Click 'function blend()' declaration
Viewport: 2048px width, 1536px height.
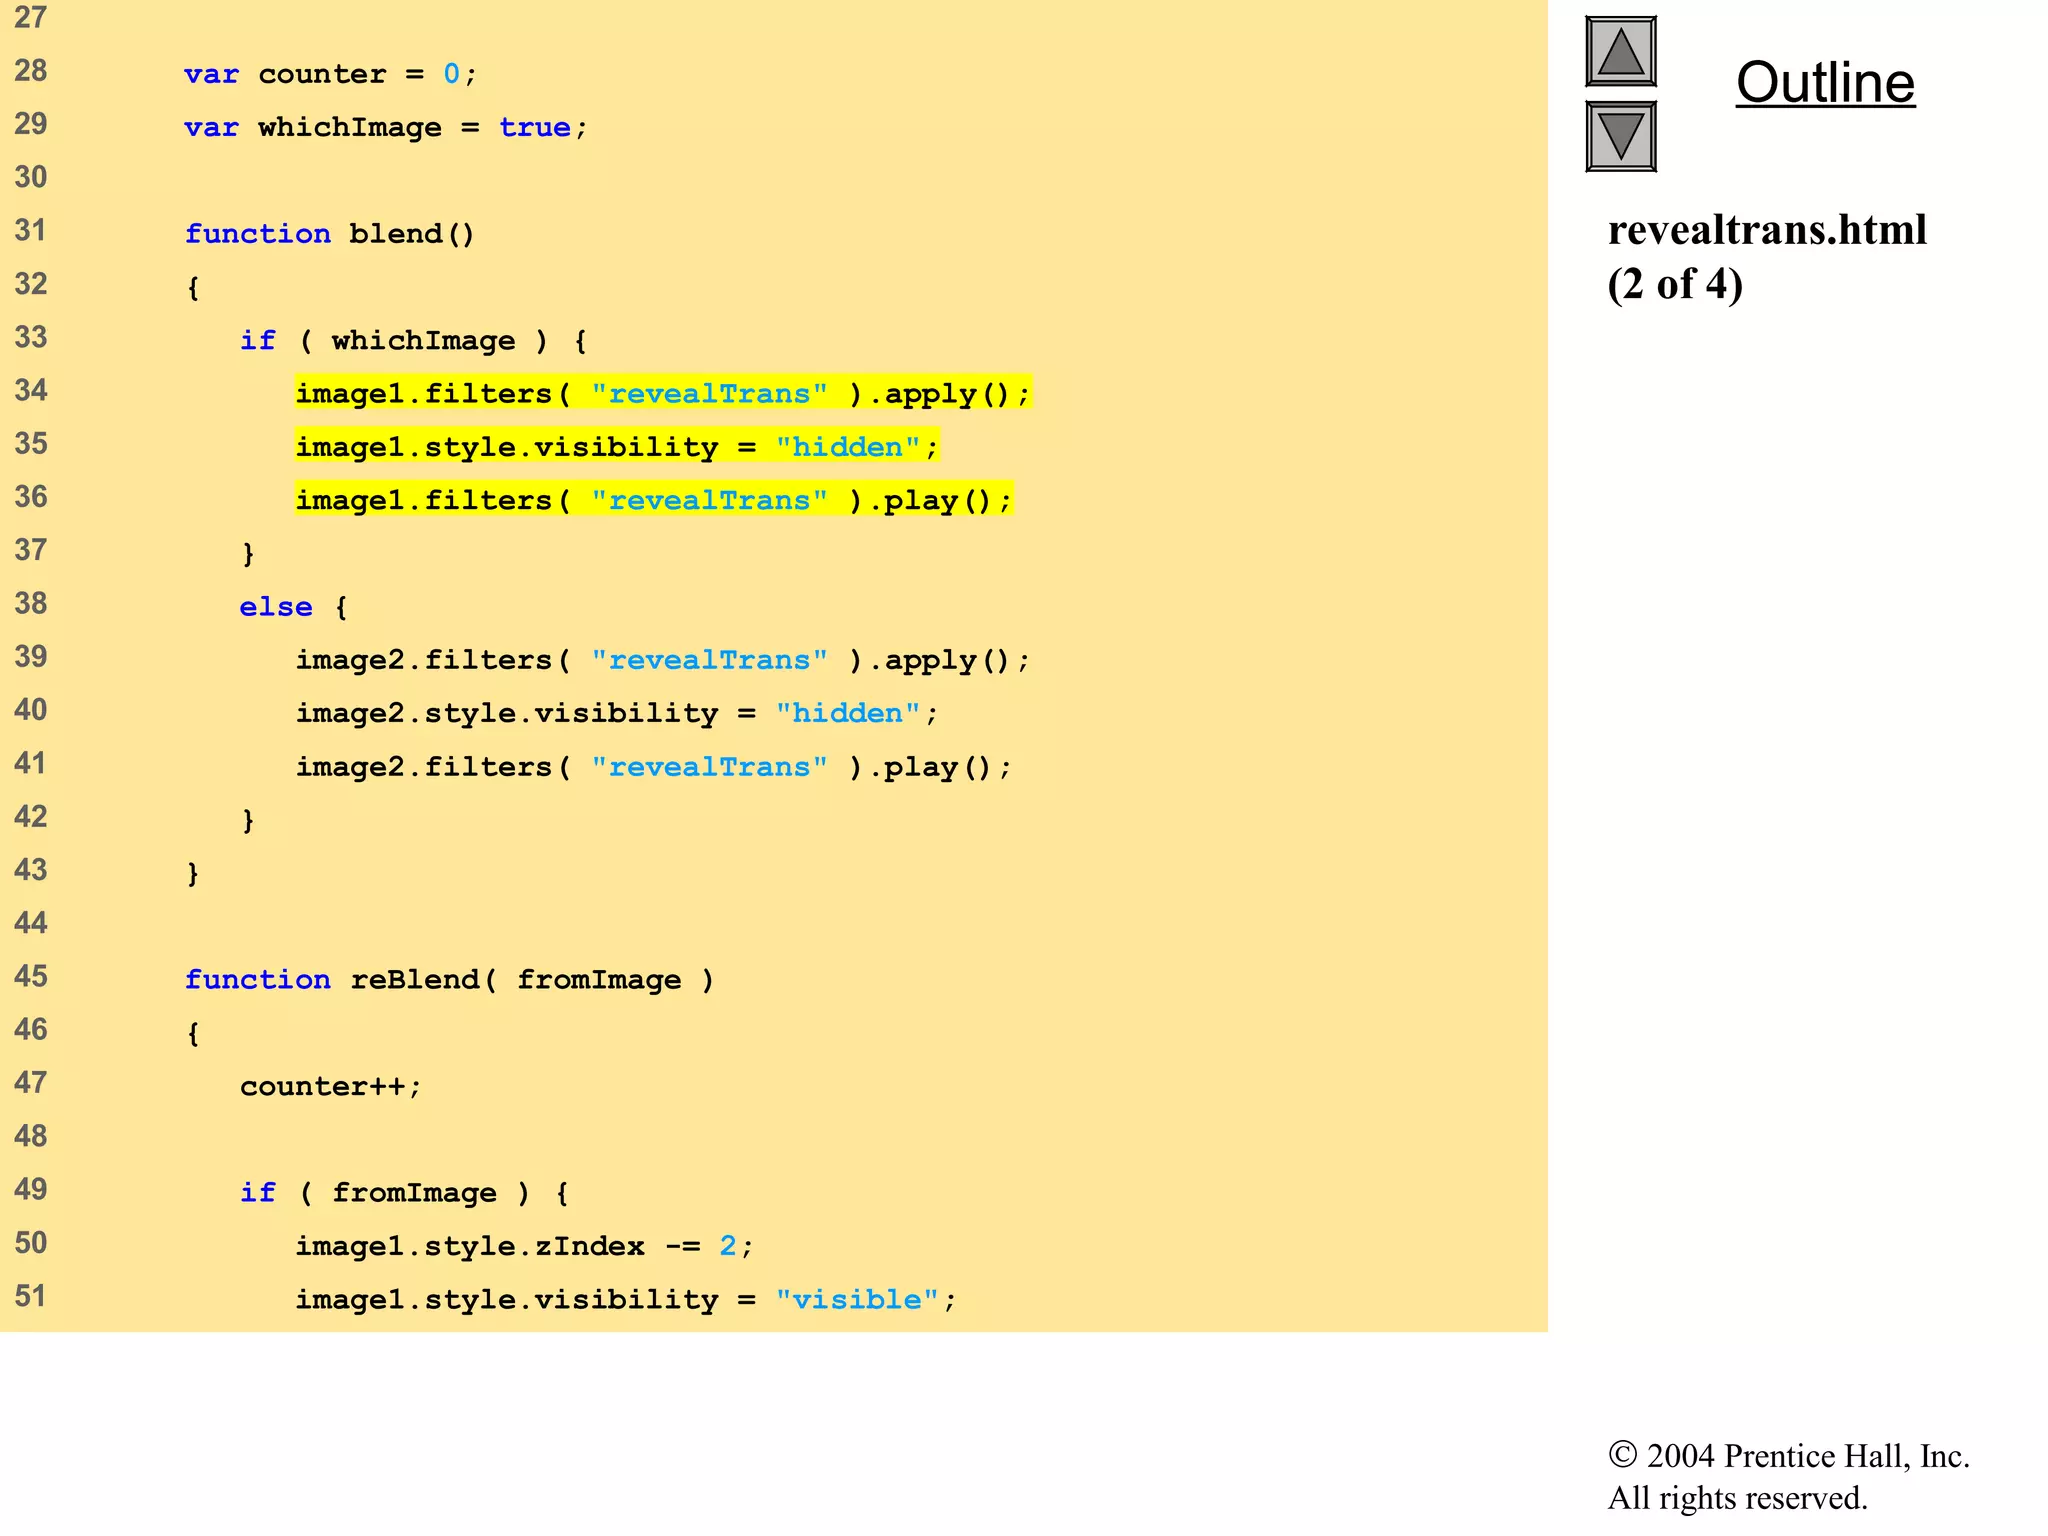pyautogui.click(x=330, y=234)
